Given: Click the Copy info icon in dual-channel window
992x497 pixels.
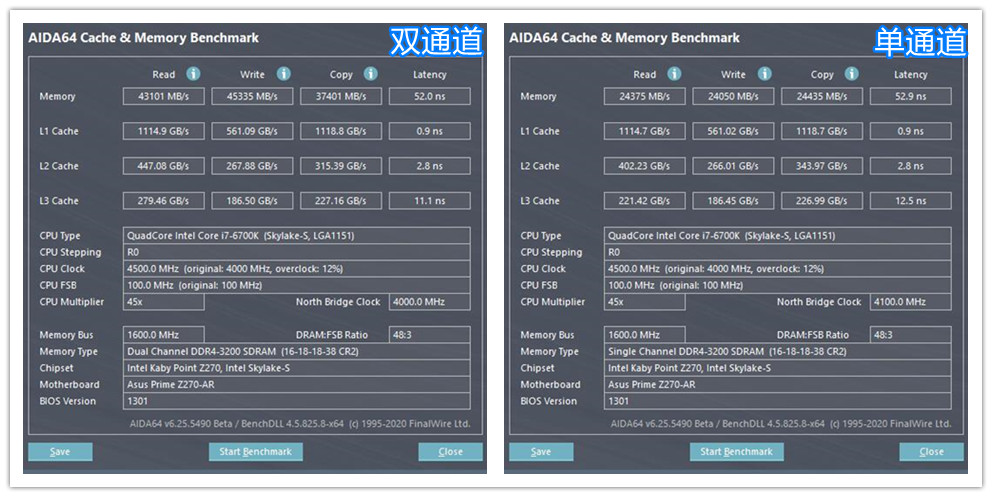Looking at the screenshot, I should [x=371, y=74].
